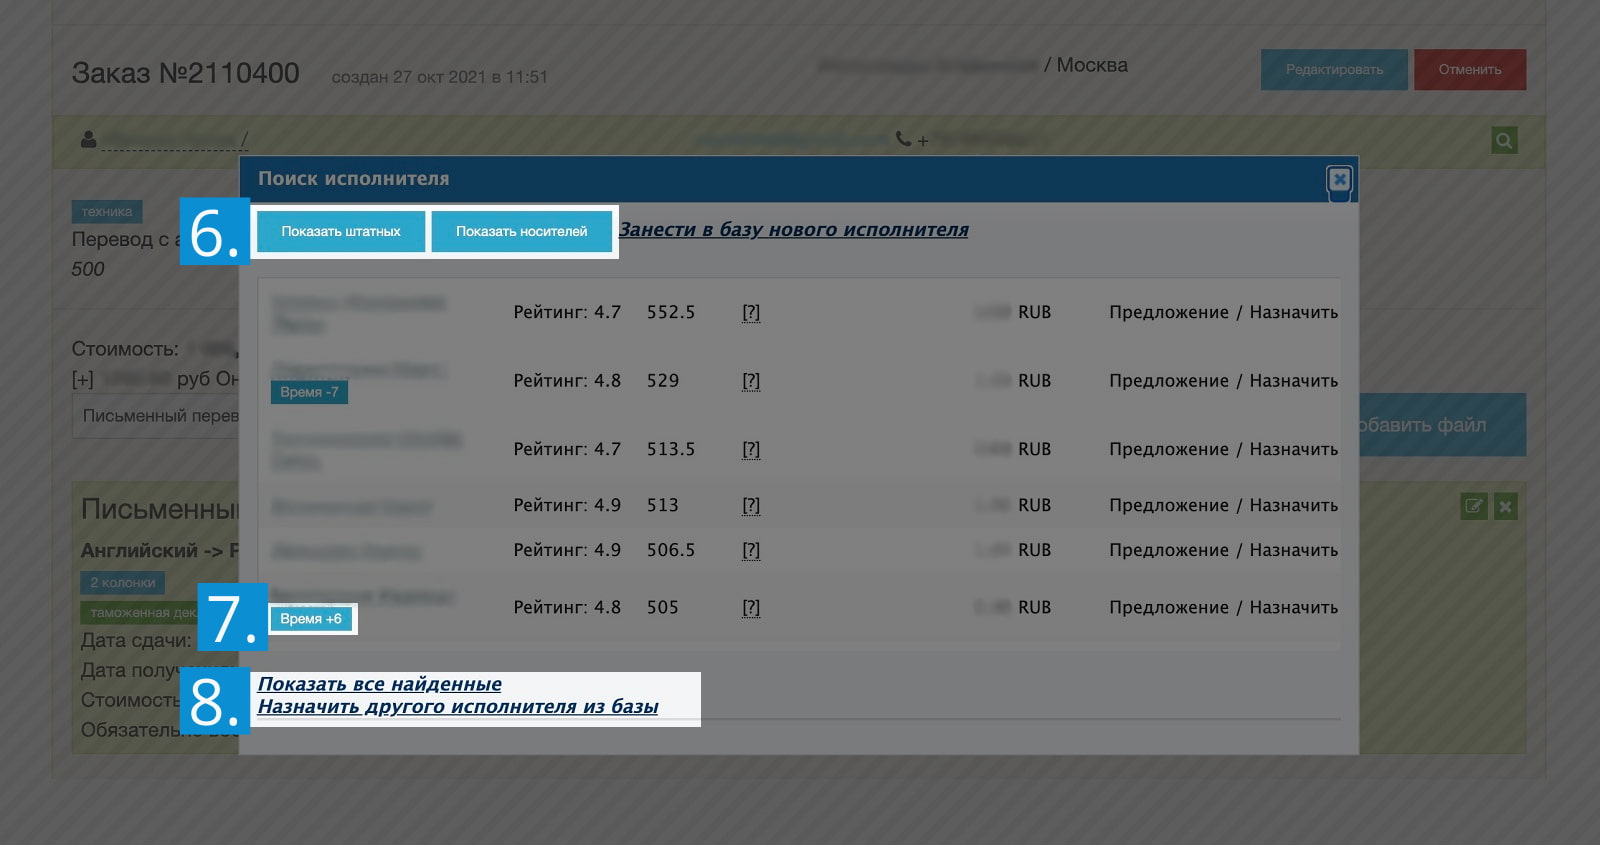Click the value 505
Image resolution: width=1600 pixels, height=845 pixels.
(663, 608)
